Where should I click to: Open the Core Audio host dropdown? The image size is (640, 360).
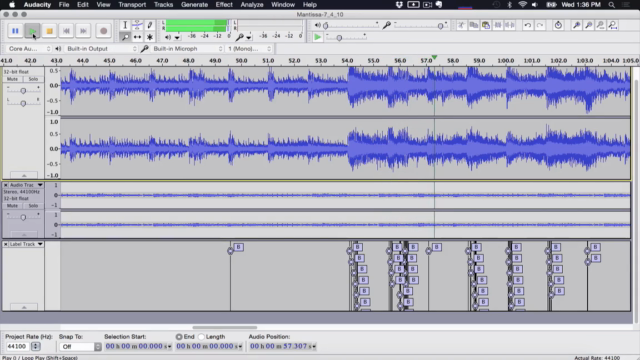29,49
